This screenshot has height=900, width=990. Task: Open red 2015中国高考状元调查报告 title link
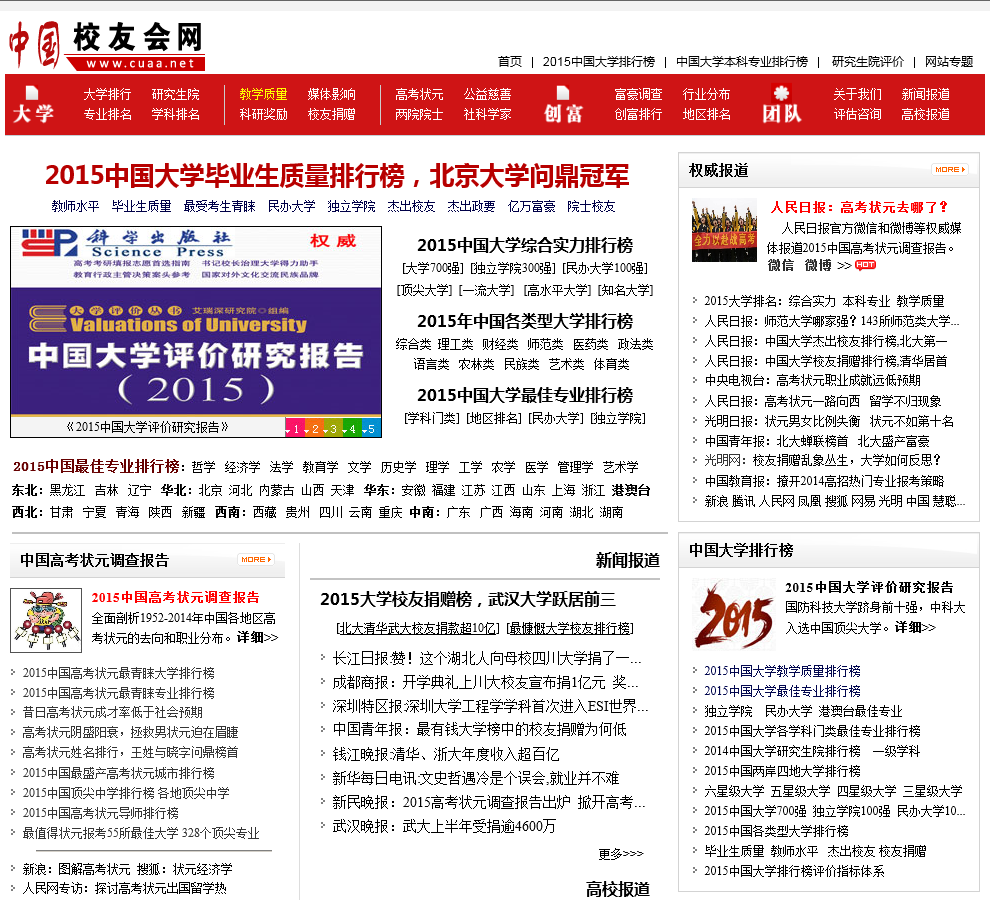click(x=176, y=597)
